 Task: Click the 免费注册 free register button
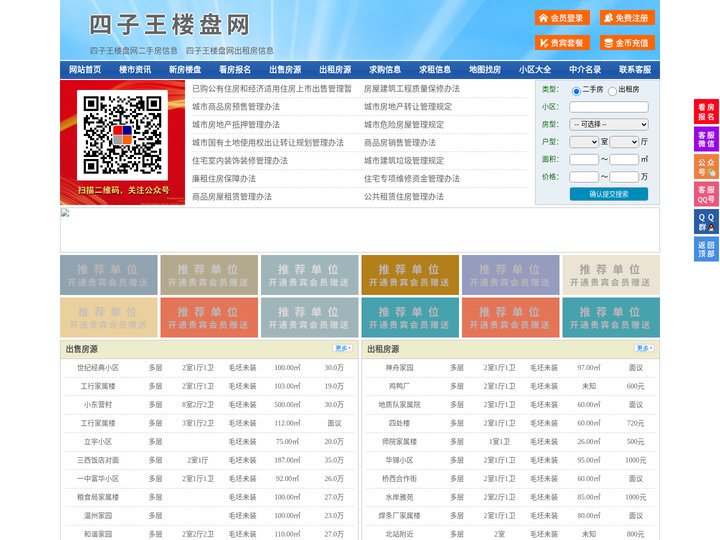(627, 18)
